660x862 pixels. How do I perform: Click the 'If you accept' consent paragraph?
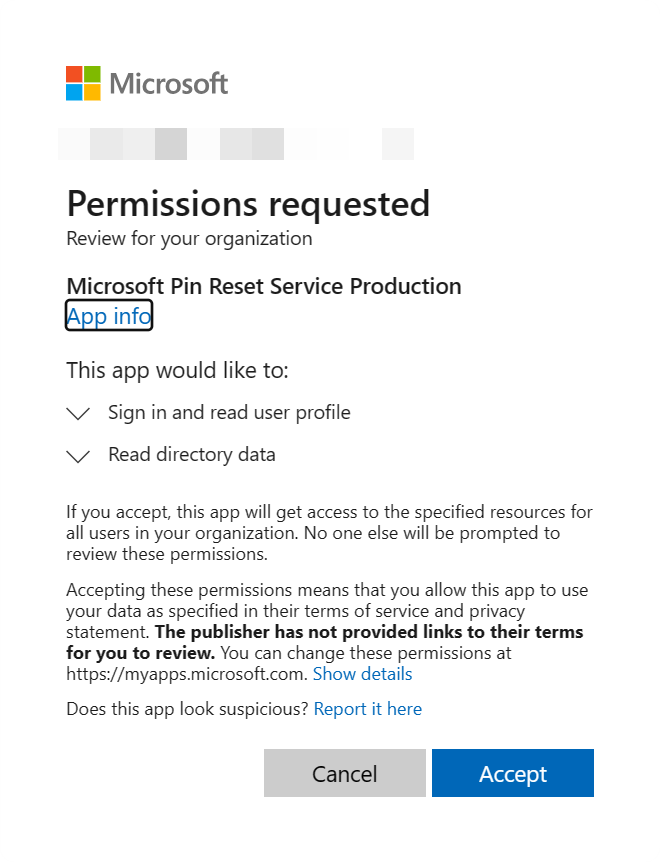(329, 532)
